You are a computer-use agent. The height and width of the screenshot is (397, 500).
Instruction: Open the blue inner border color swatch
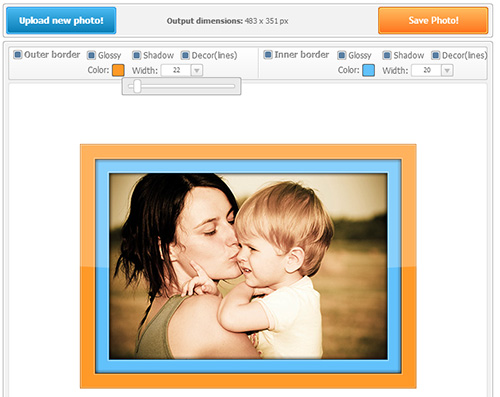click(x=368, y=70)
